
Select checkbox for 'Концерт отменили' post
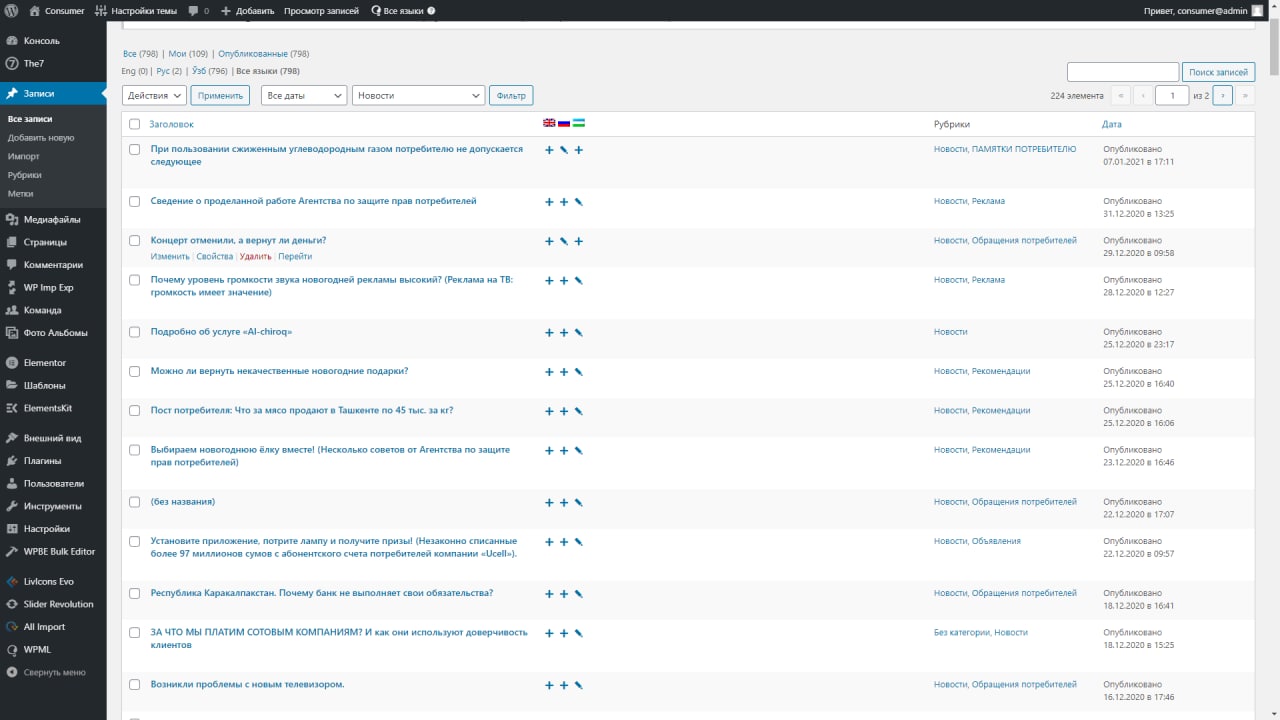pos(135,240)
